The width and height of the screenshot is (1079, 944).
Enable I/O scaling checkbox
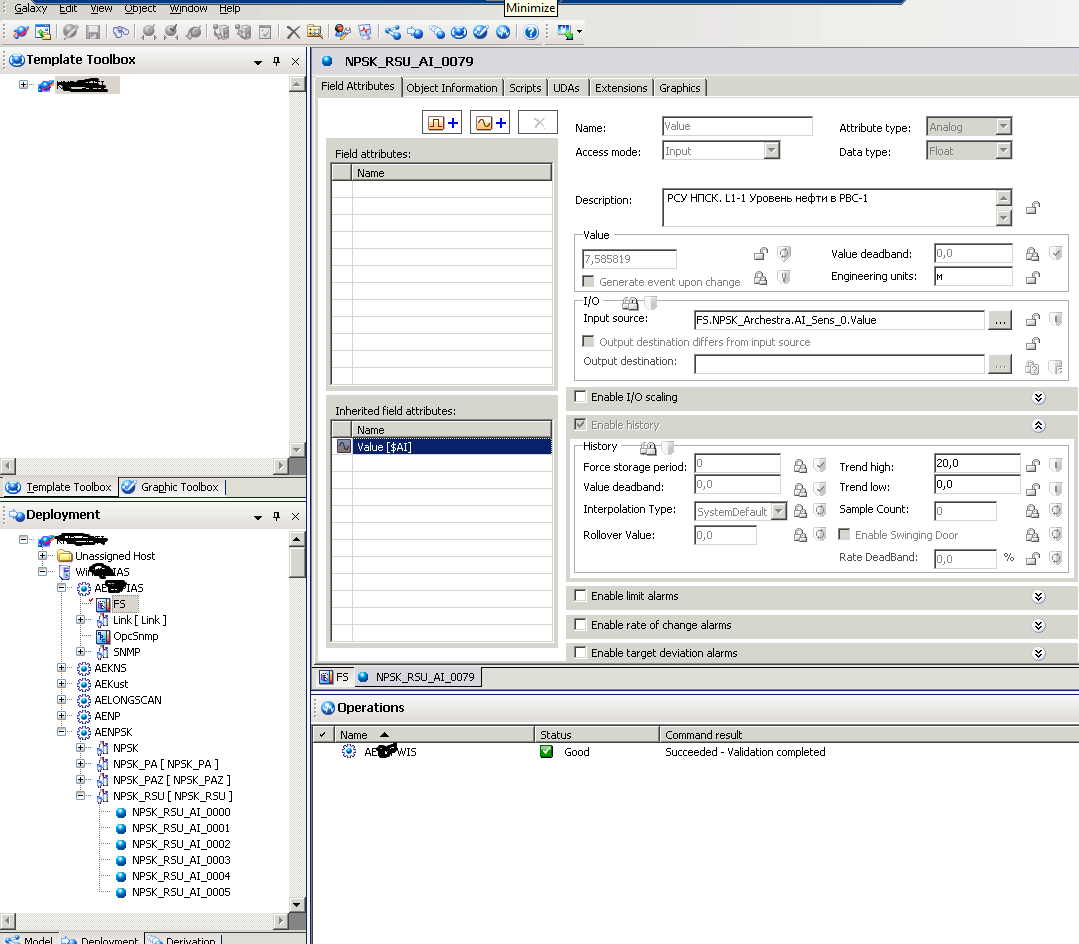click(580, 397)
